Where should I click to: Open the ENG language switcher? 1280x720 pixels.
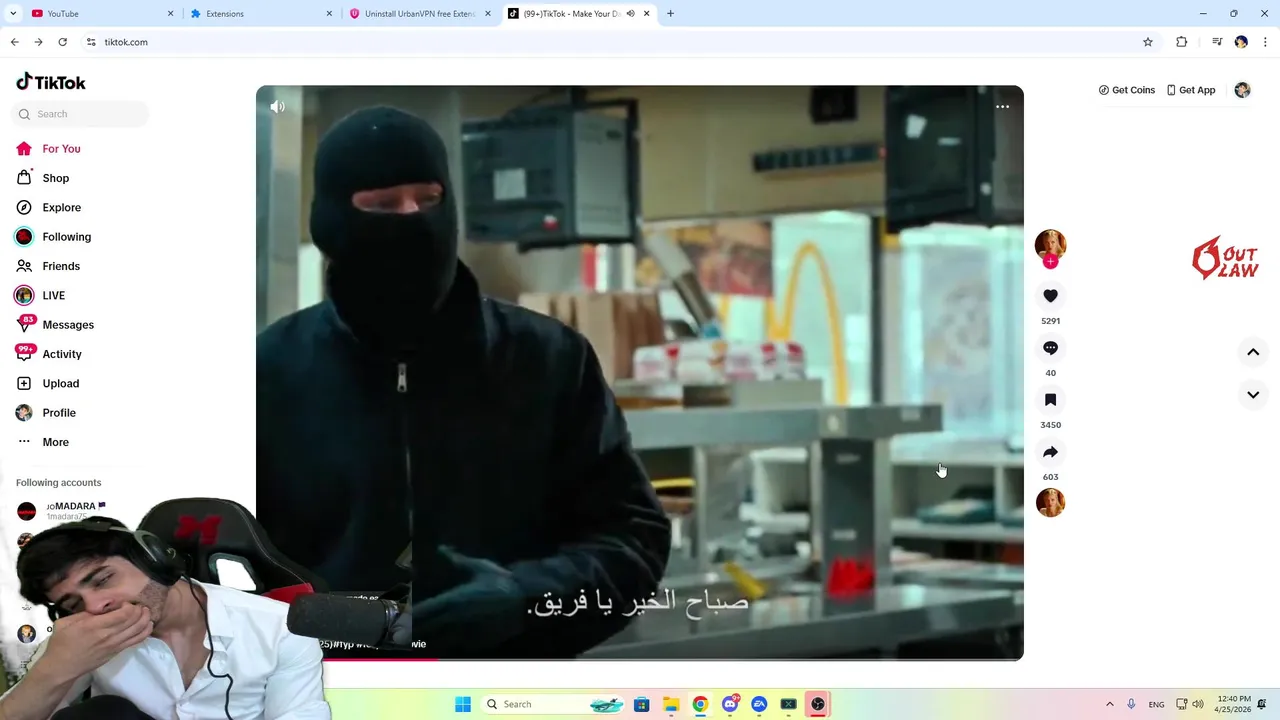(1156, 704)
